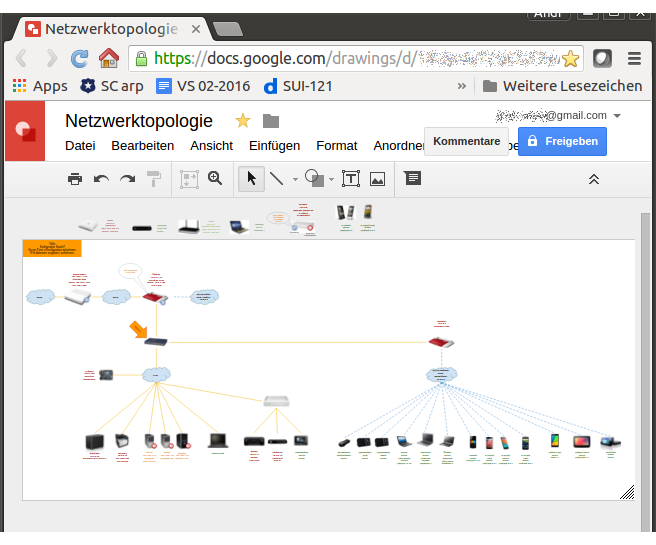Click the zoom magnifier tool
656x545 pixels.
pyautogui.click(x=214, y=179)
